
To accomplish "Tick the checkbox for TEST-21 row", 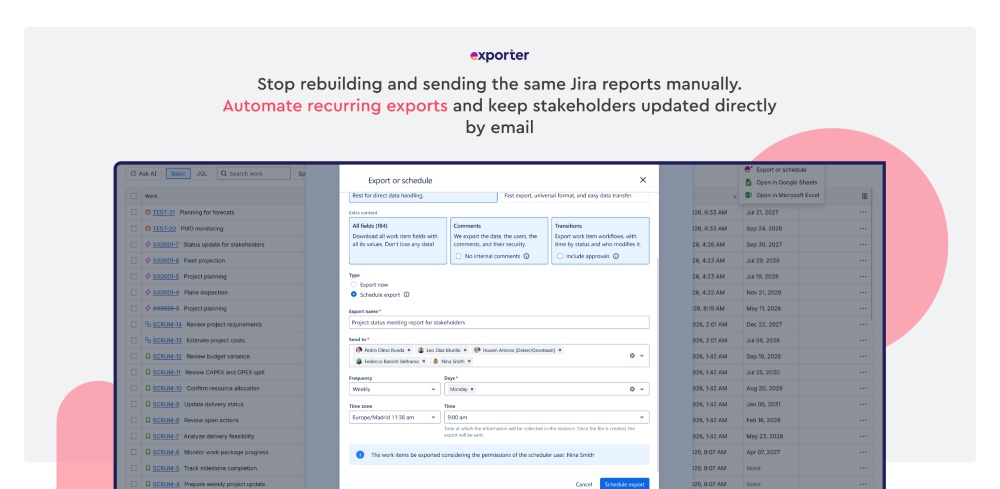I will coord(133,212).
